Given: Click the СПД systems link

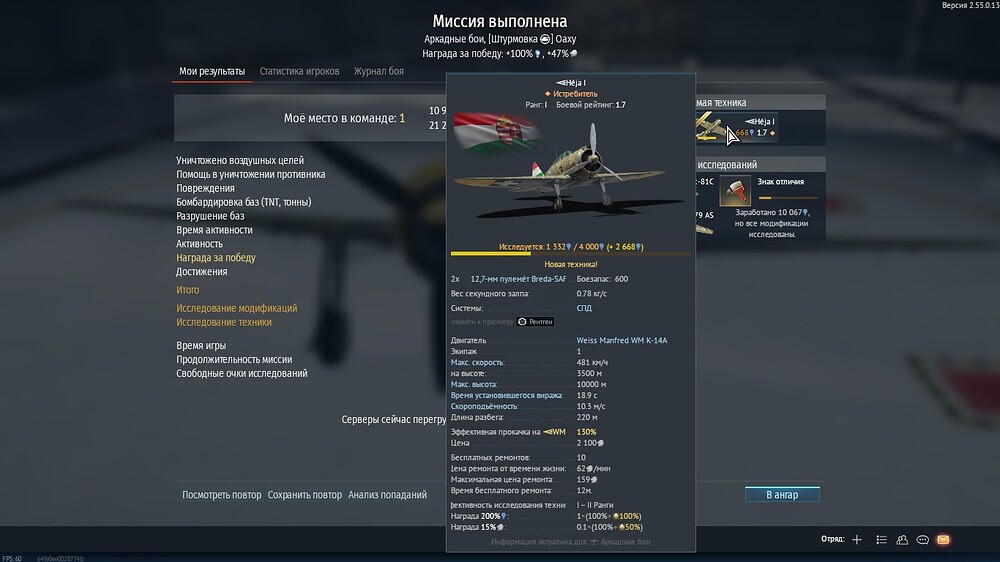Looking at the screenshot, I should pos(584,308).
